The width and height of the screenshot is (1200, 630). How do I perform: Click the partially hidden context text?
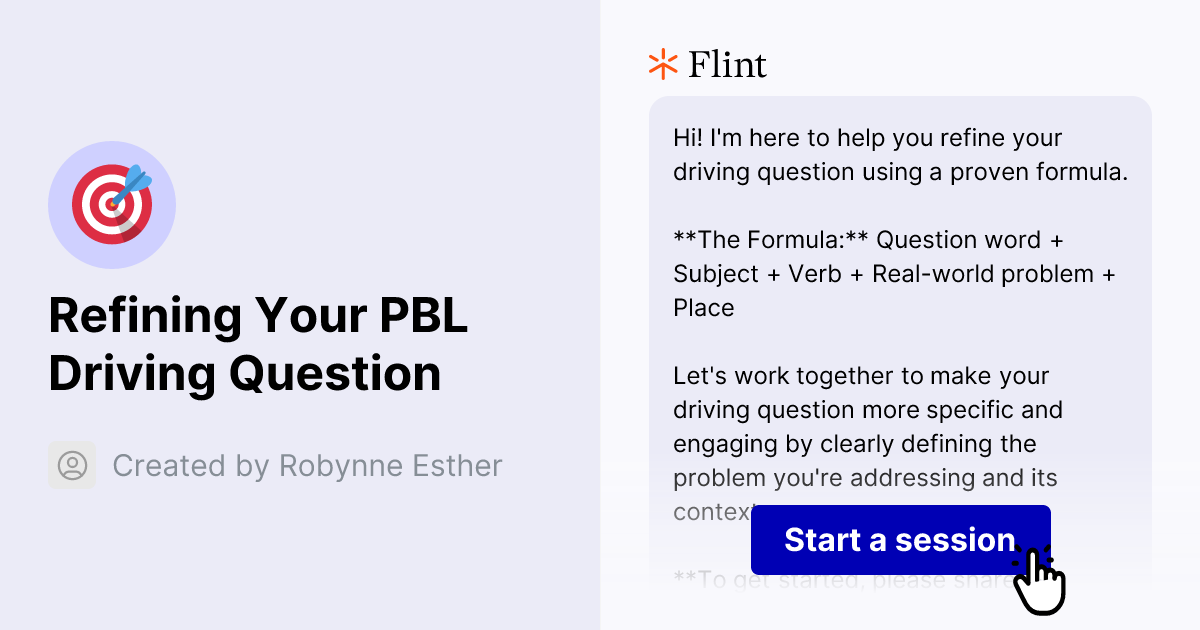coord(703,511)
